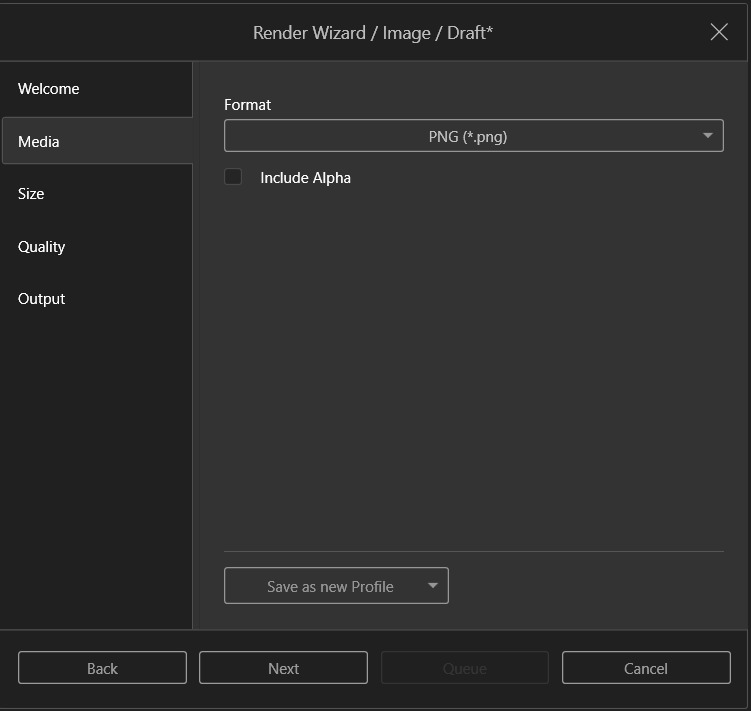Viewport: 751px width, 711px height.
Task: Go to the Size step
Action: click(96, 194)
